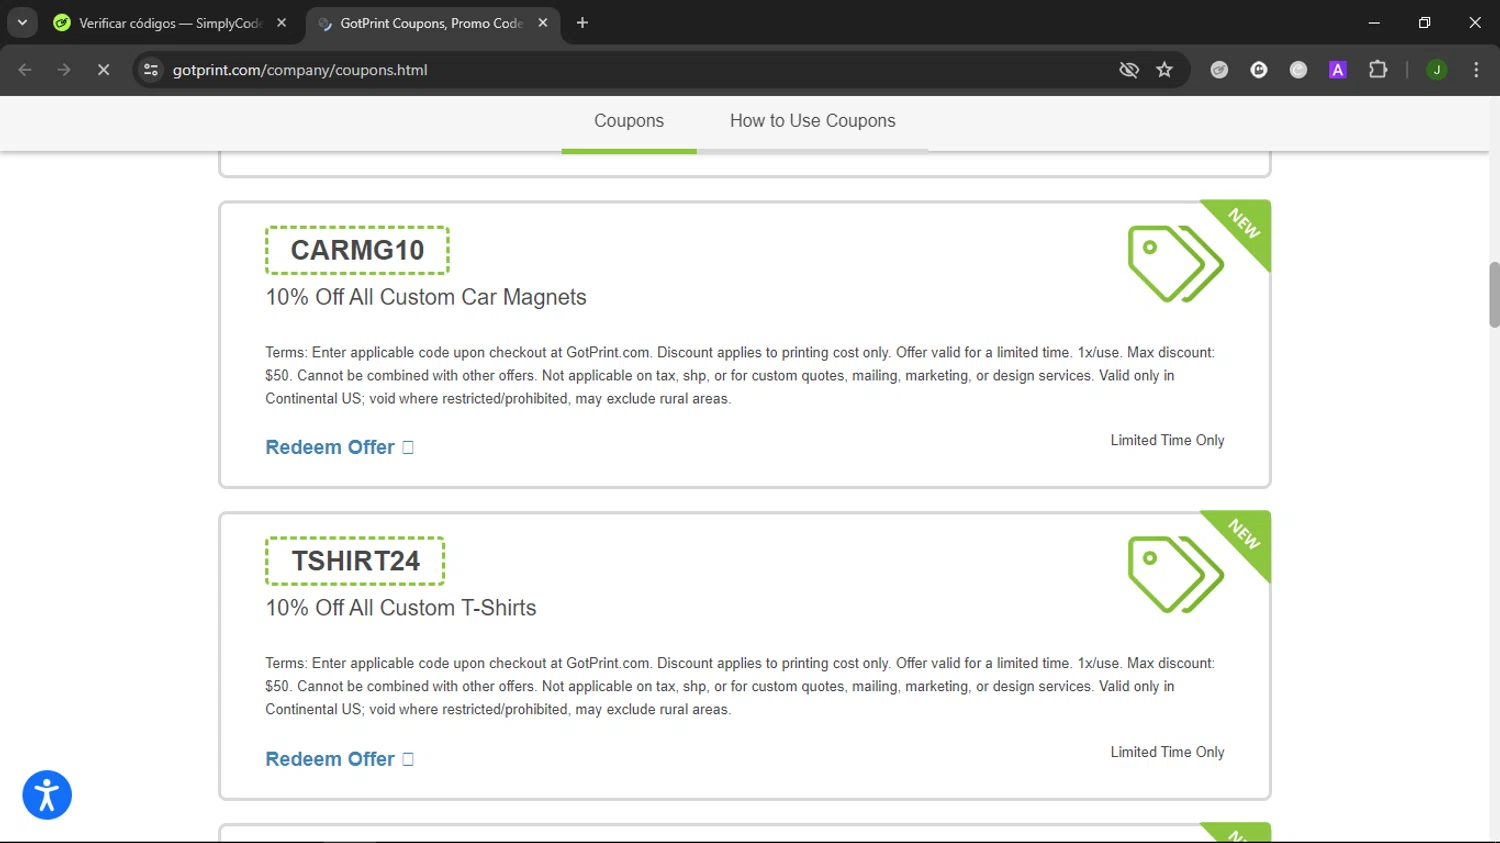Redeem the CARMG10 car magnets offer
Screen dimensions: 1500x843
click(339, 448)
